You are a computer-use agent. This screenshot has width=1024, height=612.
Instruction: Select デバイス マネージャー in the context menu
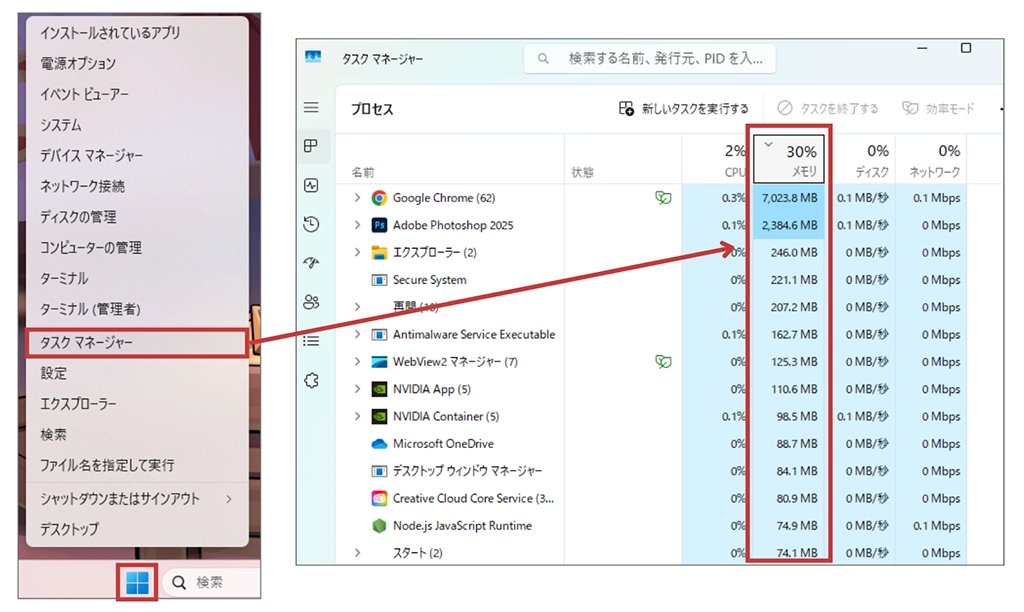tap(137, 155)
